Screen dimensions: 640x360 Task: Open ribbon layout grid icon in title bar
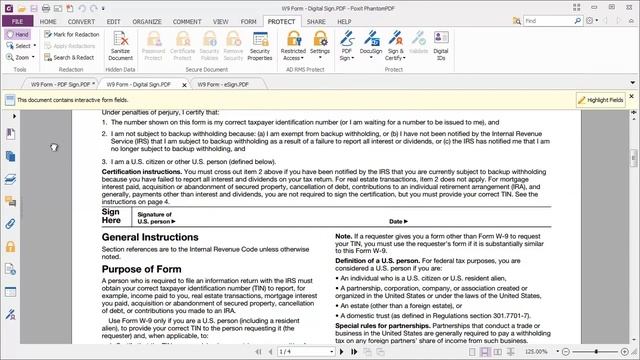576,7
